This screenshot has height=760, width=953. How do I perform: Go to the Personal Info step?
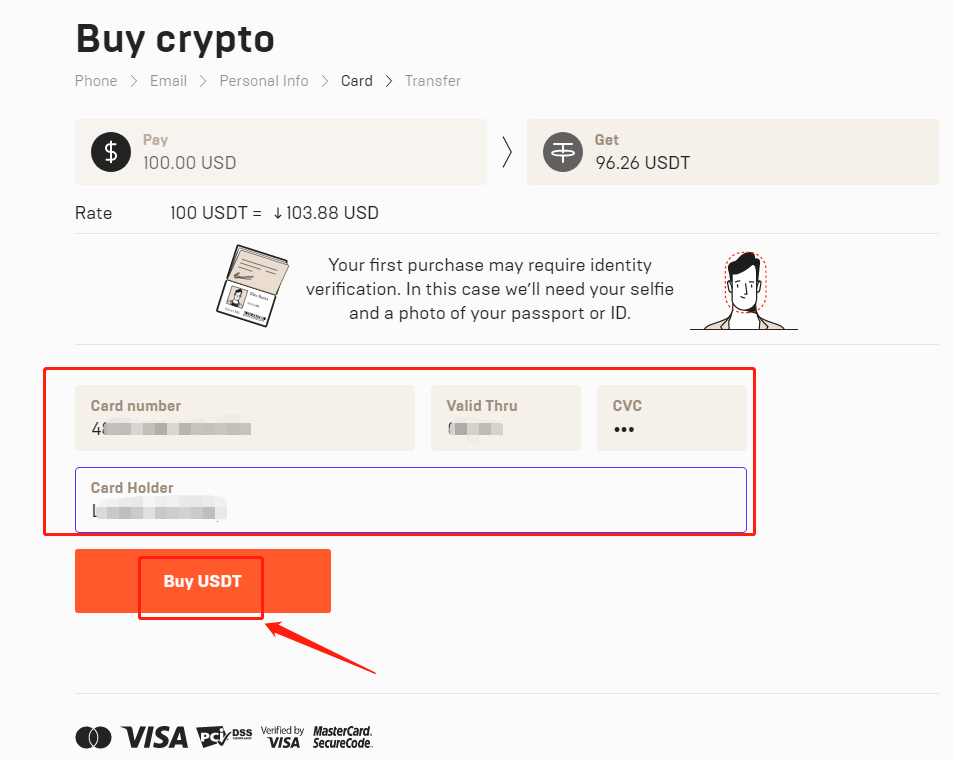click(x=264, y=81)
